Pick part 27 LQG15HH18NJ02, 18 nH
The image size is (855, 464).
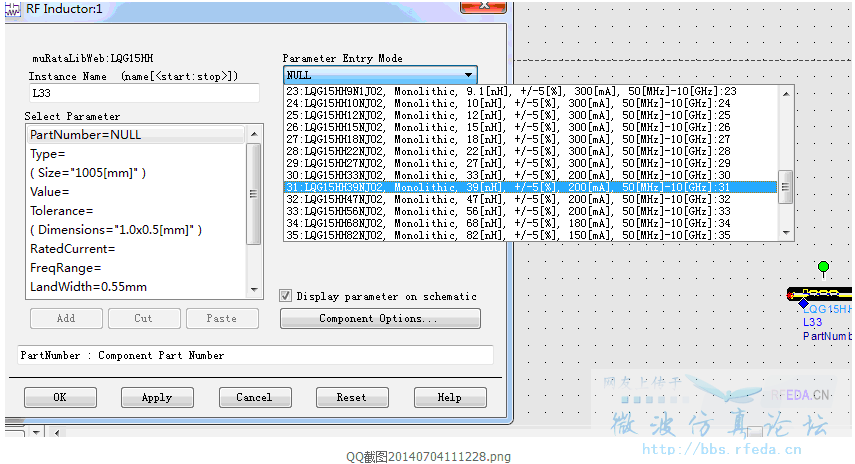click(x=531, y=139)
